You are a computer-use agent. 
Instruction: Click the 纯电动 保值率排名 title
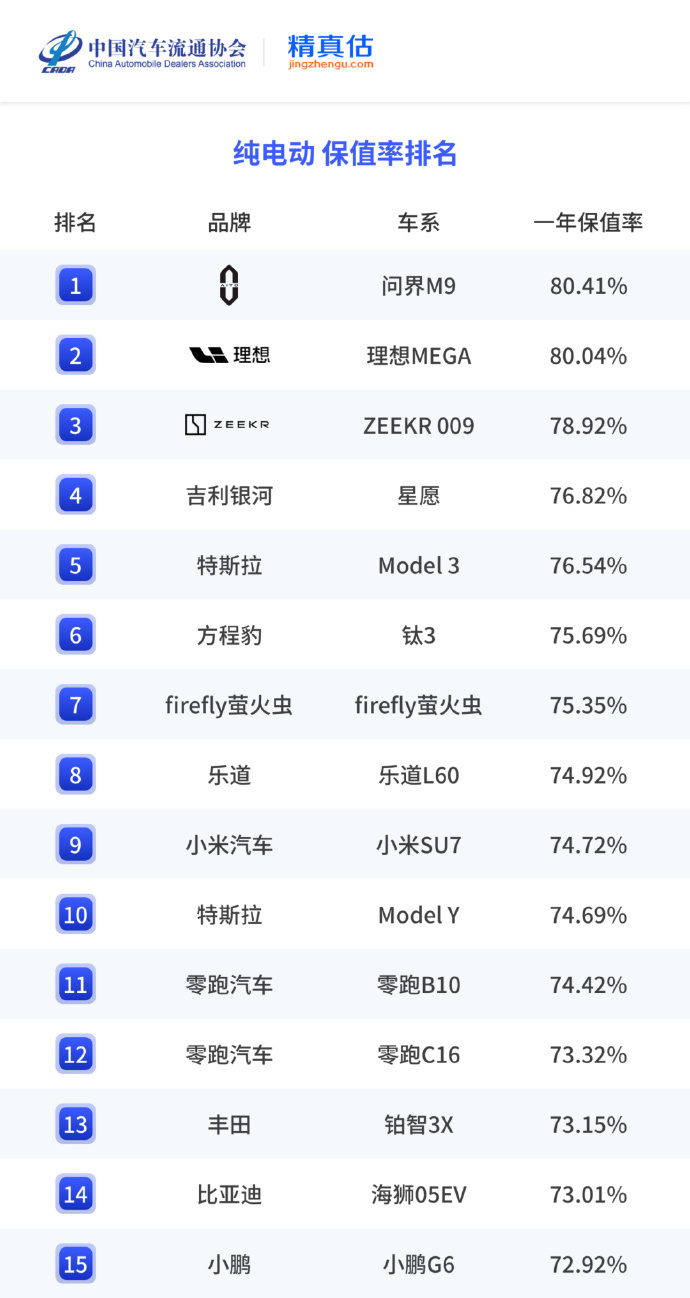point(345,153)
